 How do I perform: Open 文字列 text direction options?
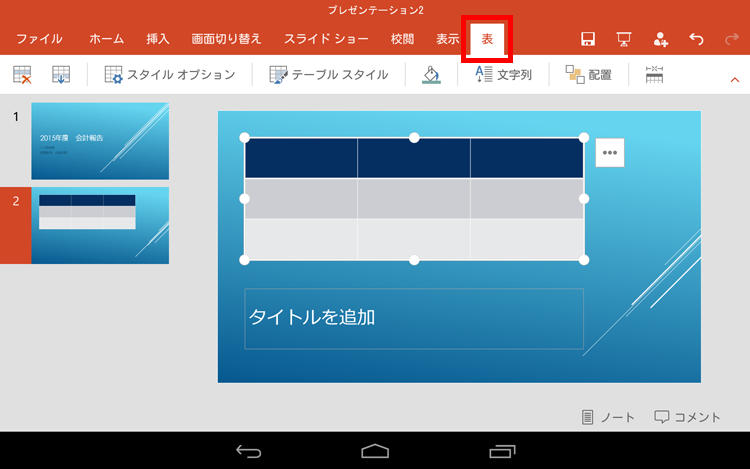[x=503, y=75]
